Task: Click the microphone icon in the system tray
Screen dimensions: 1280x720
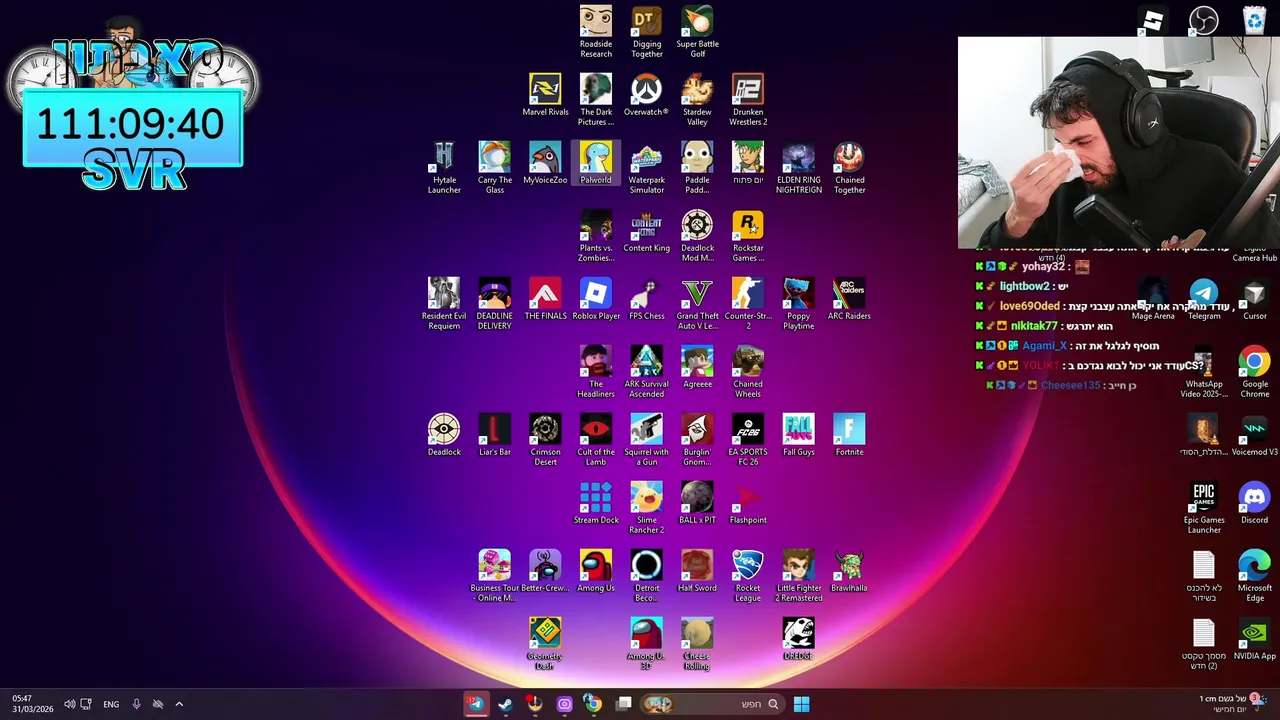Action: [x=137, y=704]
